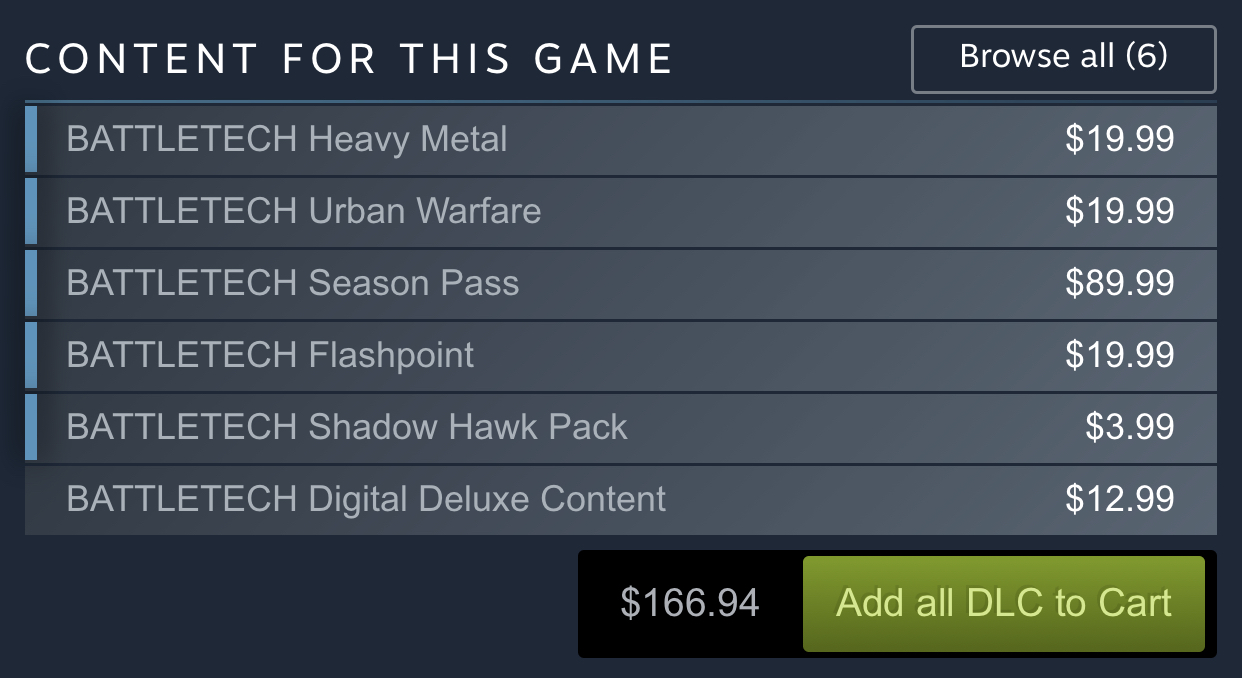Click the blue marker beside Season Pass
This screenshot has height=678, width=1242.
click(31, 283)
